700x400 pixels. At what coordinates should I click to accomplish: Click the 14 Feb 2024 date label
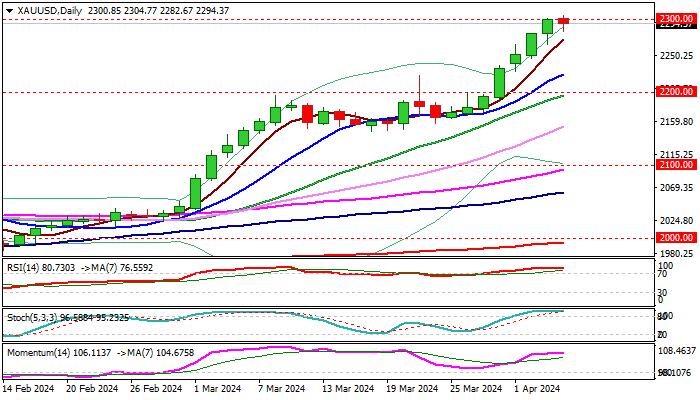point(30,388)
